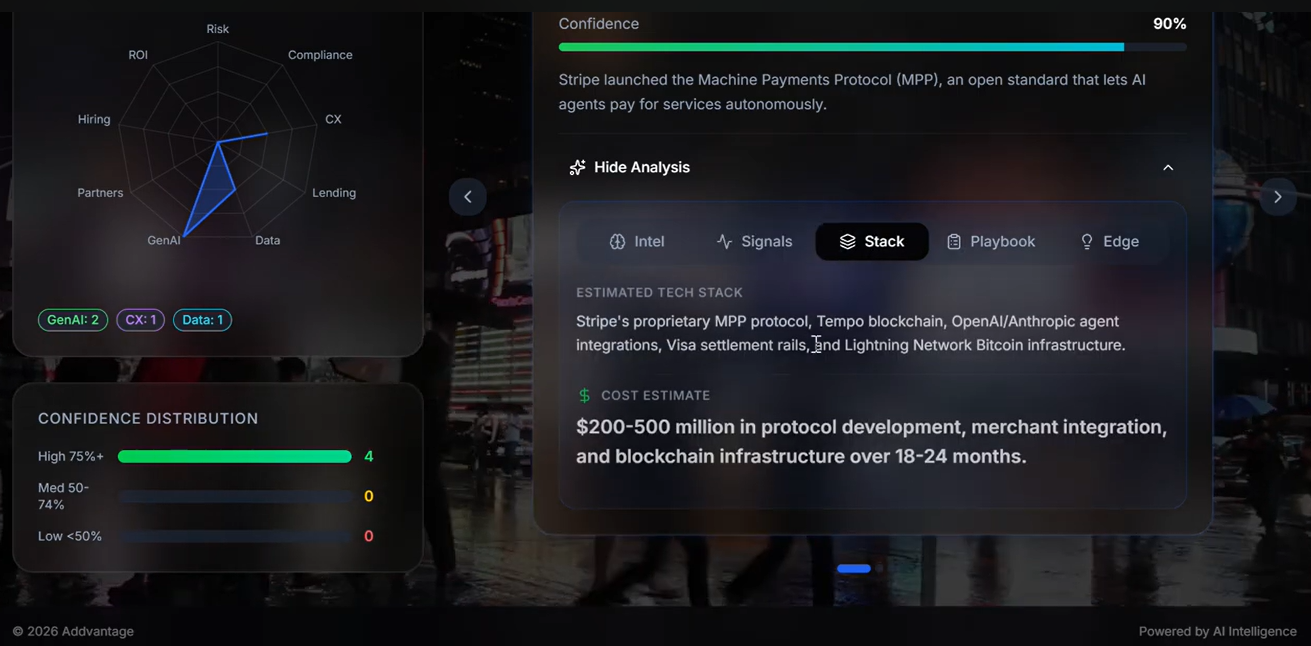Click the $200-500 million cost estimate text

(x=871, y=441)
